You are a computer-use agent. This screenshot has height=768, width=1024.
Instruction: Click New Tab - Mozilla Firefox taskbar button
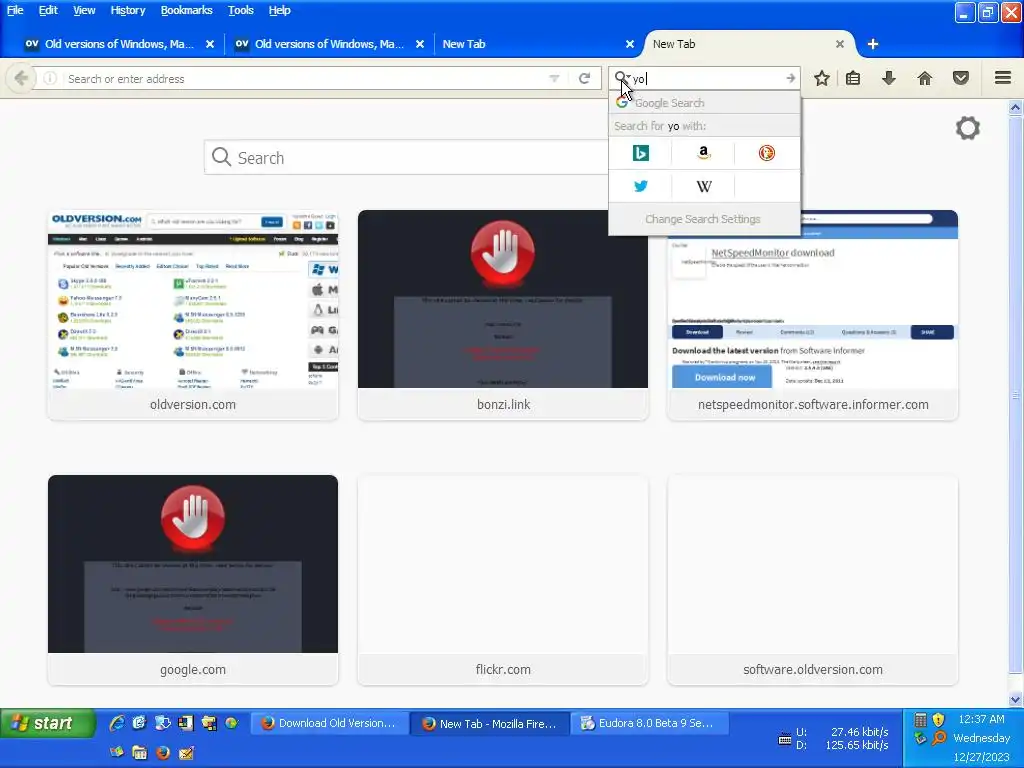490,724
